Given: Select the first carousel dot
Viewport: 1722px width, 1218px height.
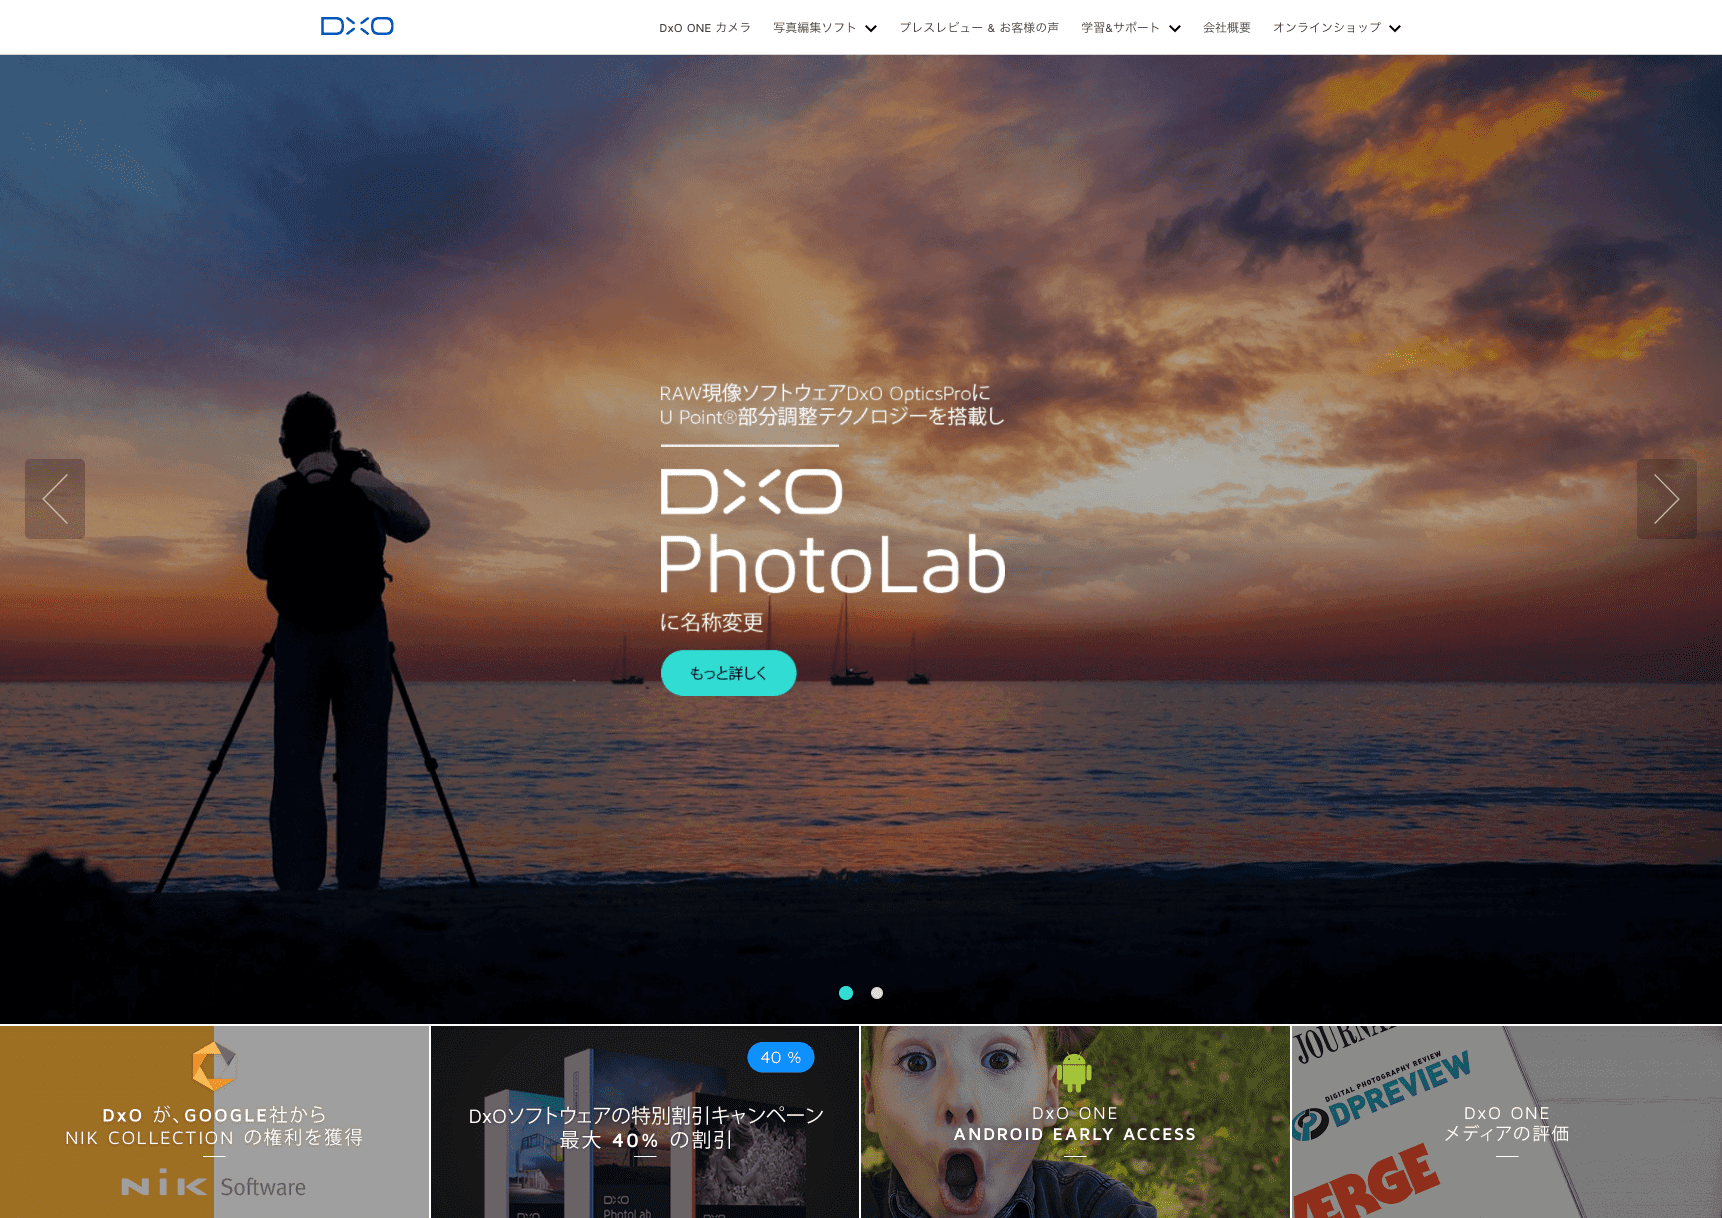Looking at the screenshot, I should [x=846, y=993].
